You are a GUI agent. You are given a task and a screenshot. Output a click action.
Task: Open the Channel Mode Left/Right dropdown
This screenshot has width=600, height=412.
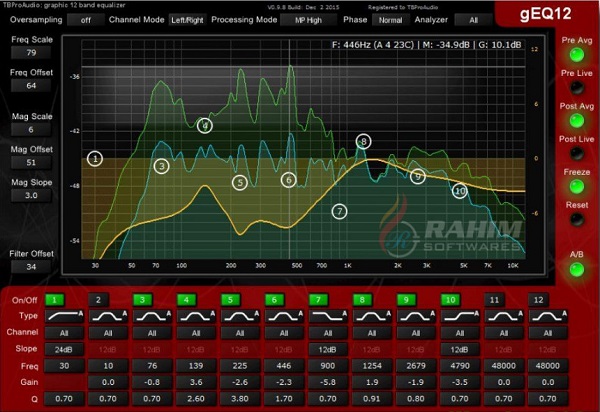187,20
